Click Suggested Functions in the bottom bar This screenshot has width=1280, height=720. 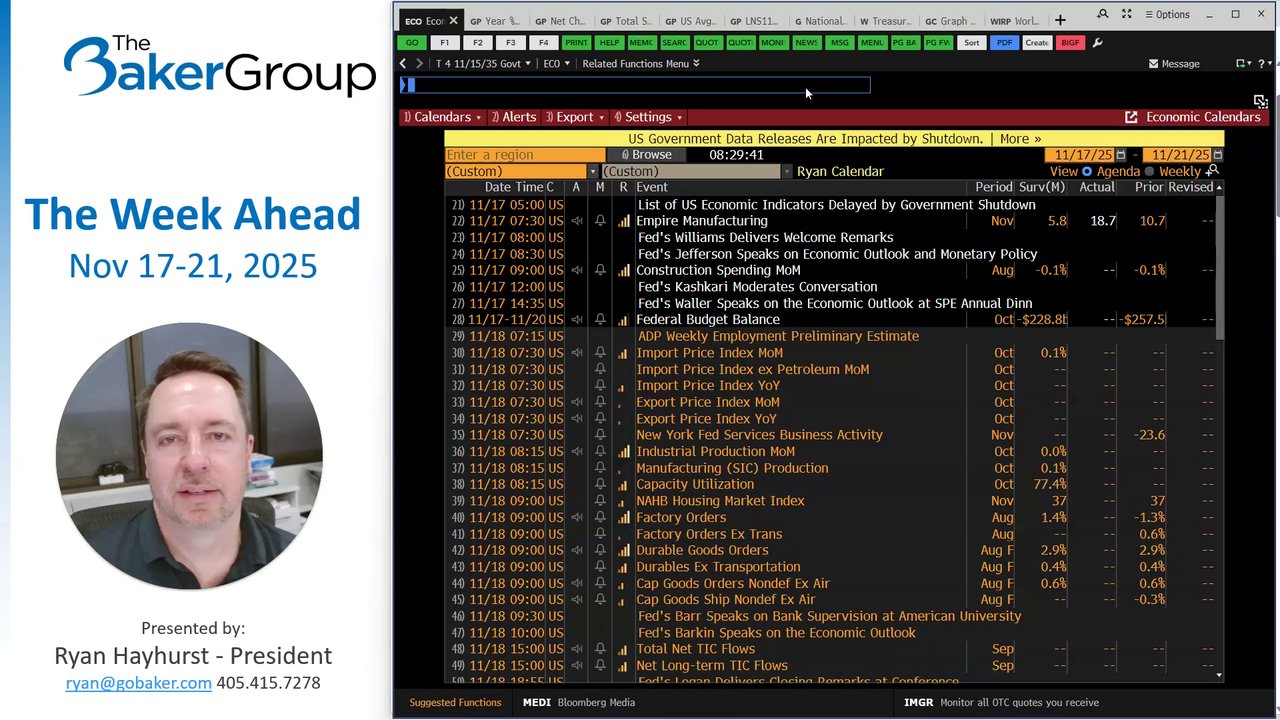click(x=455, y=702)
